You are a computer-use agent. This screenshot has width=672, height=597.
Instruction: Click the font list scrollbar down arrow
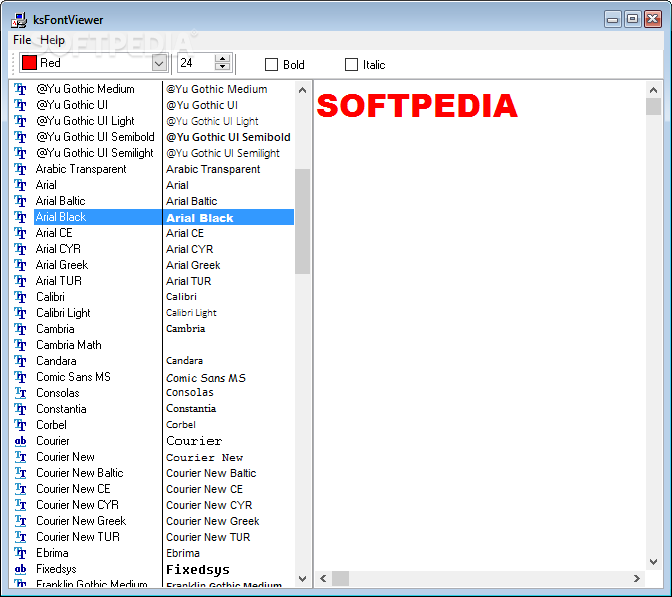[x=302, y=579]
